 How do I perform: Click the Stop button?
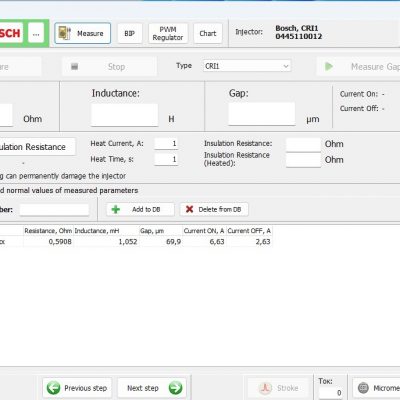point(109,67)
